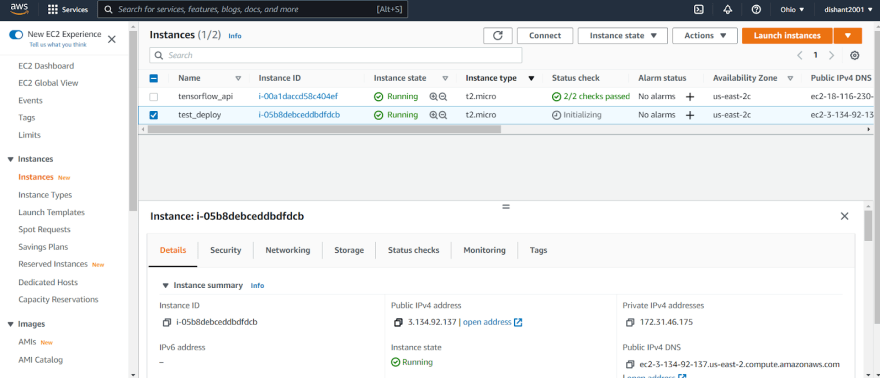Toggle New EC2 Experience switch

pyautogui.click(x=16, y=35)
